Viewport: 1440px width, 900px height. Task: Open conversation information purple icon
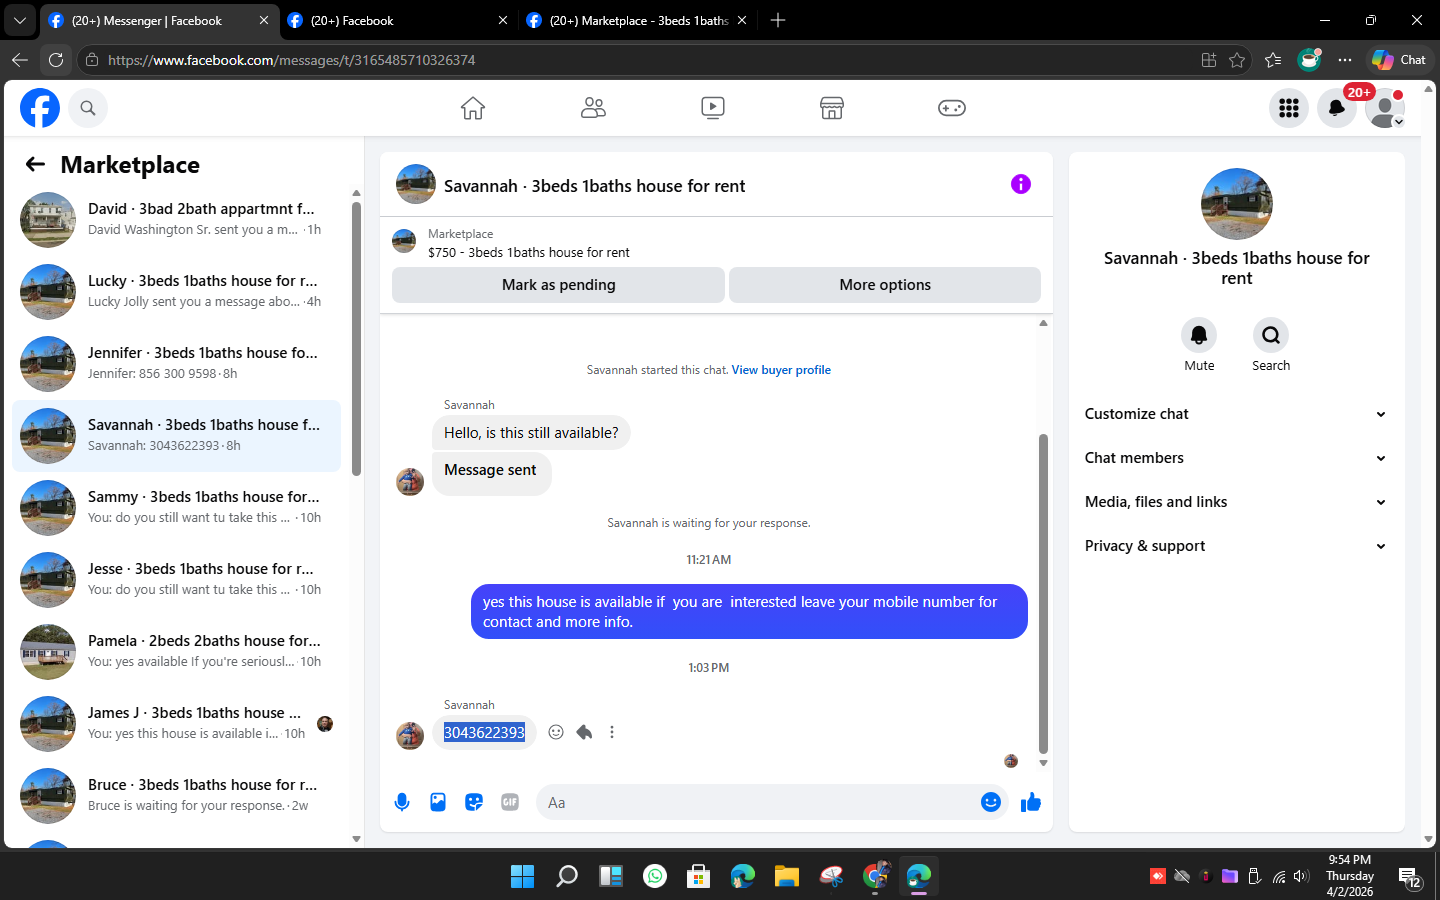(x=1020, y=184)
